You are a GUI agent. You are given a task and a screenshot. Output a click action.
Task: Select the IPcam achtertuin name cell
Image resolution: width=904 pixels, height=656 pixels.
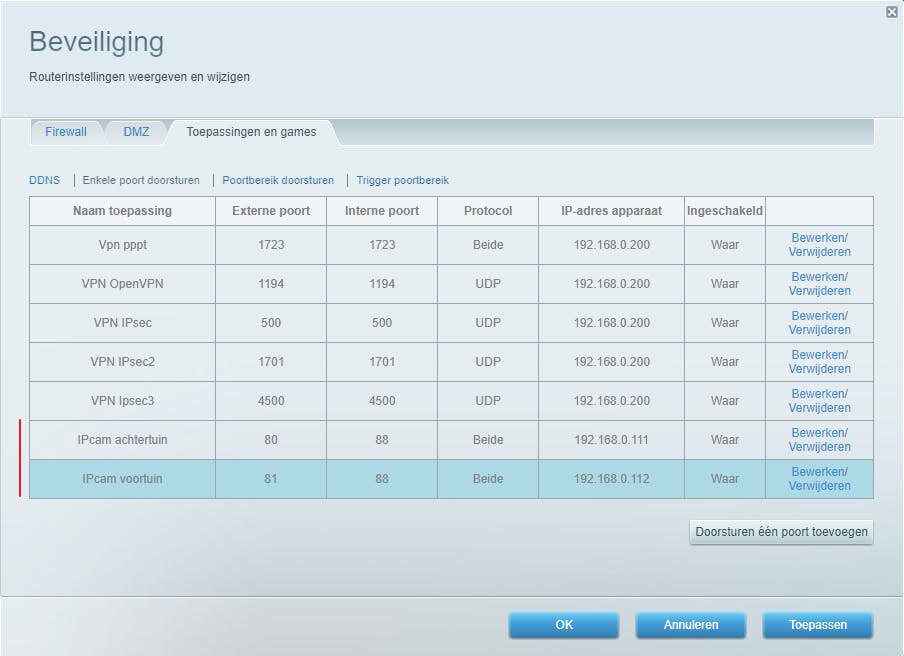[x=122, y=440]
